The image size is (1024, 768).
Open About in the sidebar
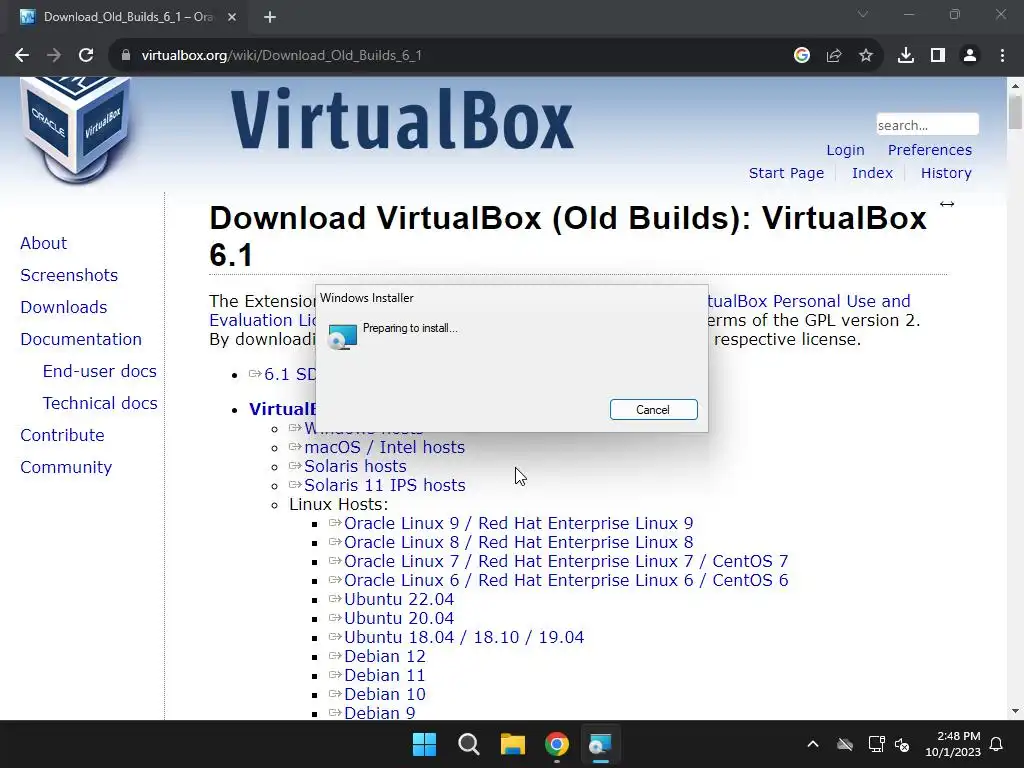pyautogui.click(x=43, y=243)
